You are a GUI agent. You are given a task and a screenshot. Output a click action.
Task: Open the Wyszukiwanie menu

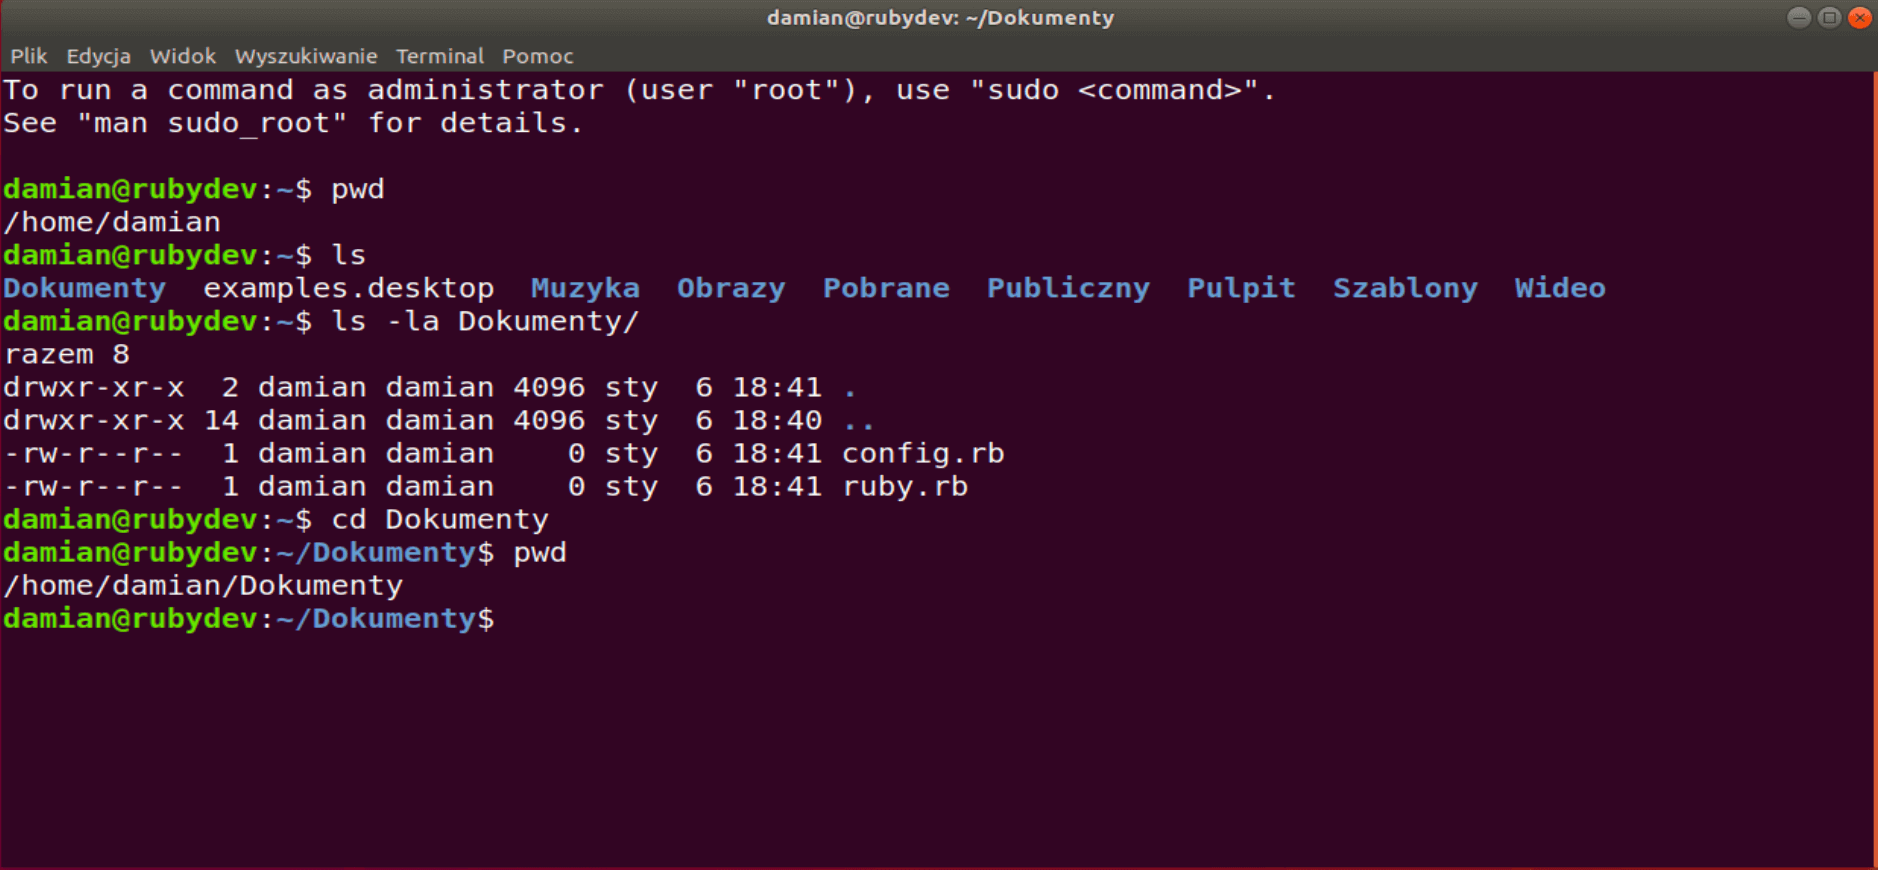pyautogui.click(x=306, y=56)
